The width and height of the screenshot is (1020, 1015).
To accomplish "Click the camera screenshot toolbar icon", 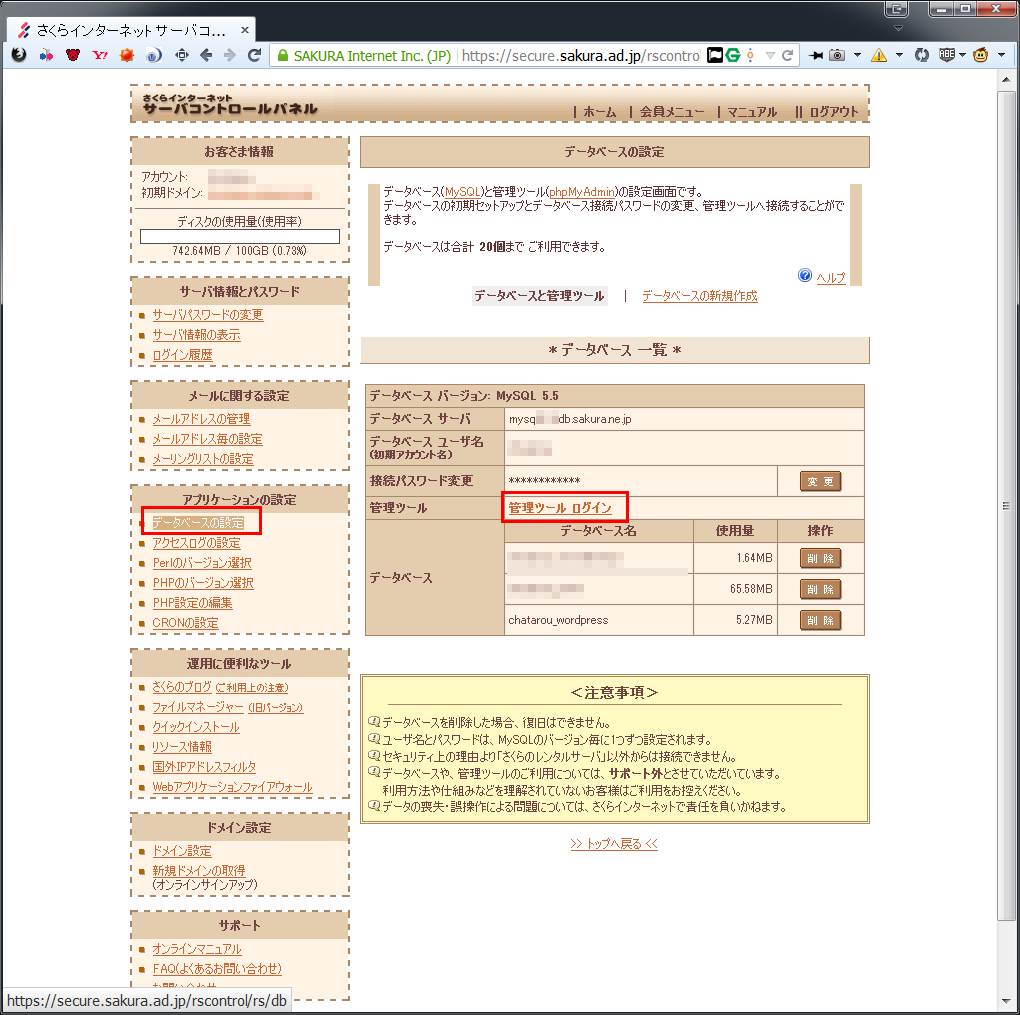I will coord(837,55).
